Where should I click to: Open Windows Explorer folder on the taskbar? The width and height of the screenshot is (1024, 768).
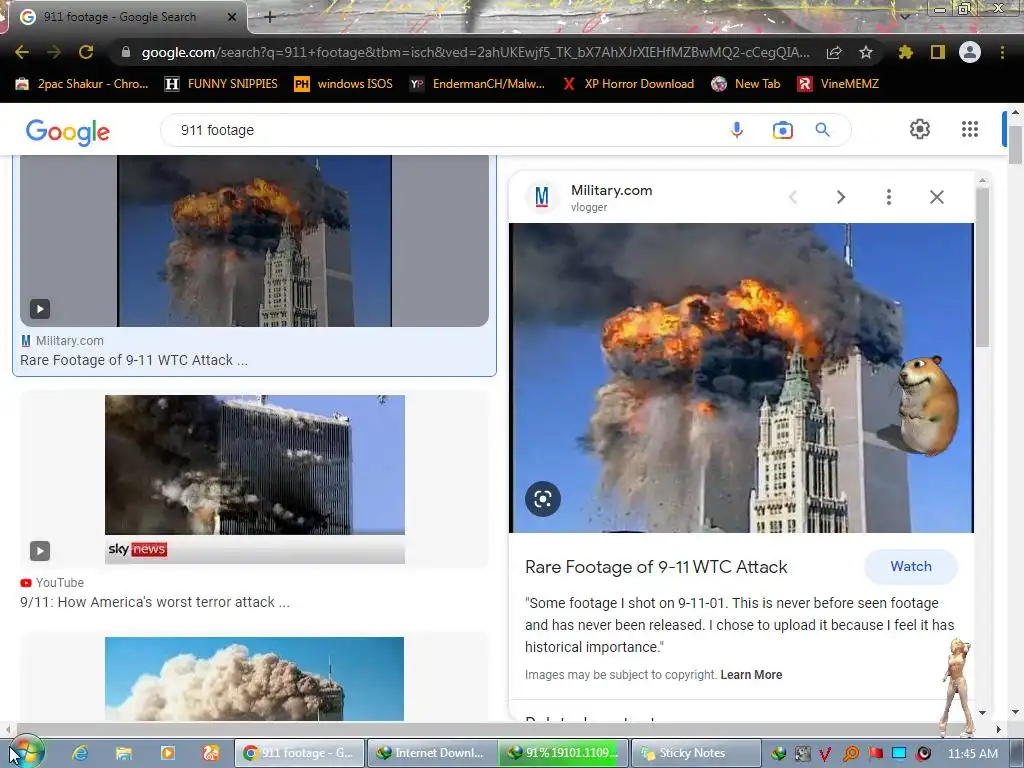[123, 753]
